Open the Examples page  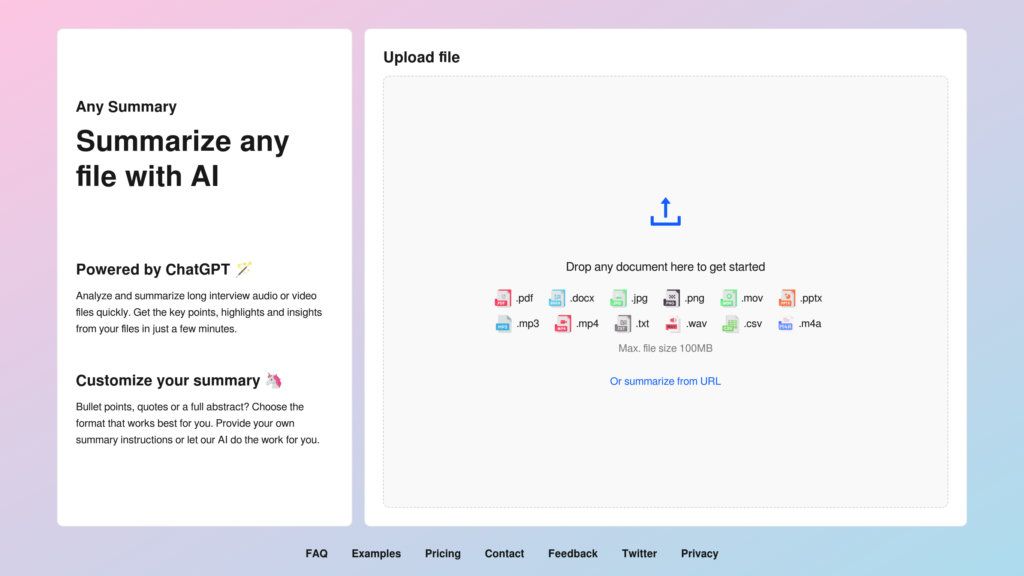pos(376,553)
